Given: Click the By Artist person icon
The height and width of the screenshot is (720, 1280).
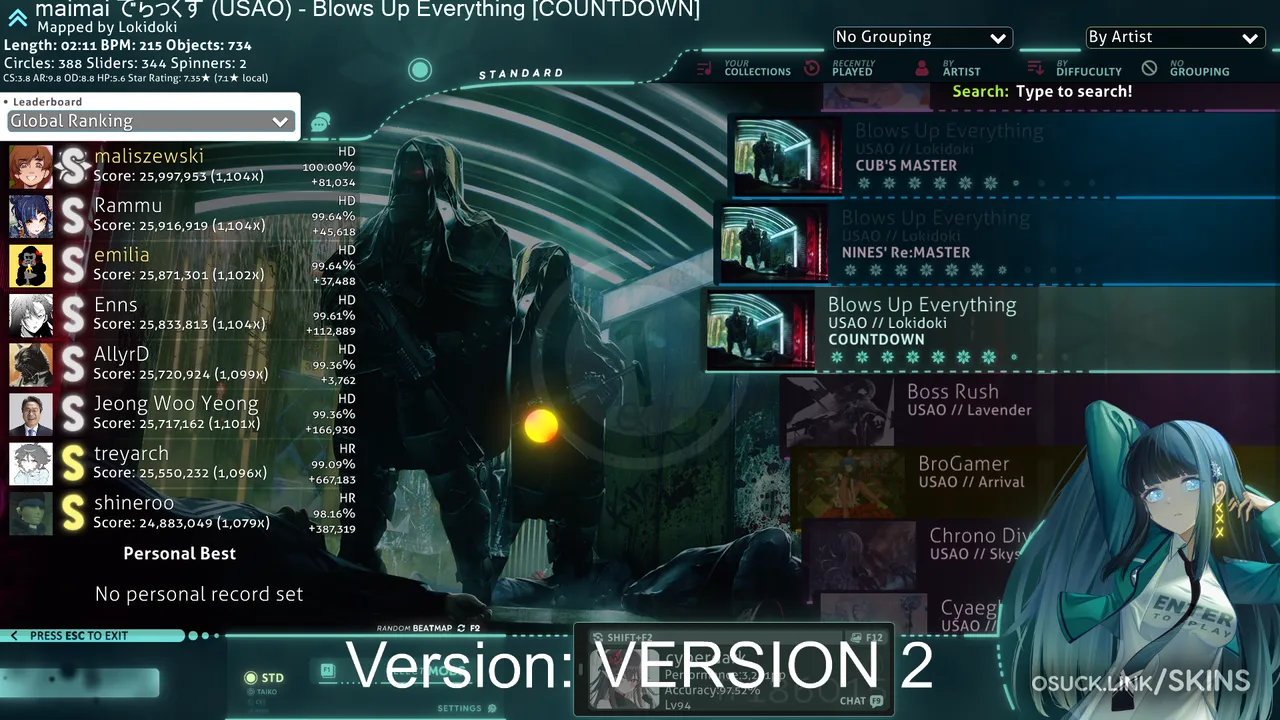Looking at the screenshot, I should 922,69.
